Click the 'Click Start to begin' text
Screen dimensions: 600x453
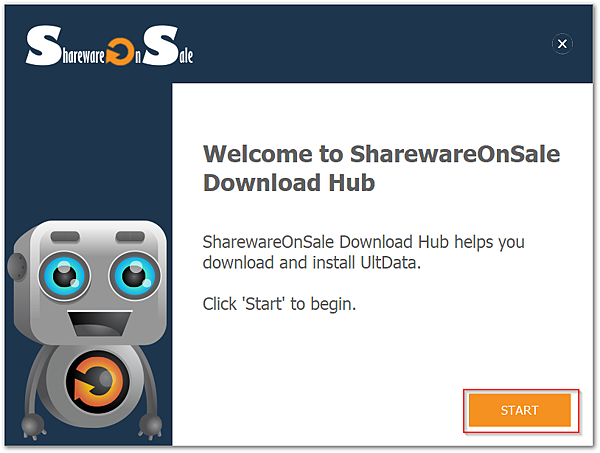click(x=279, y=304)
